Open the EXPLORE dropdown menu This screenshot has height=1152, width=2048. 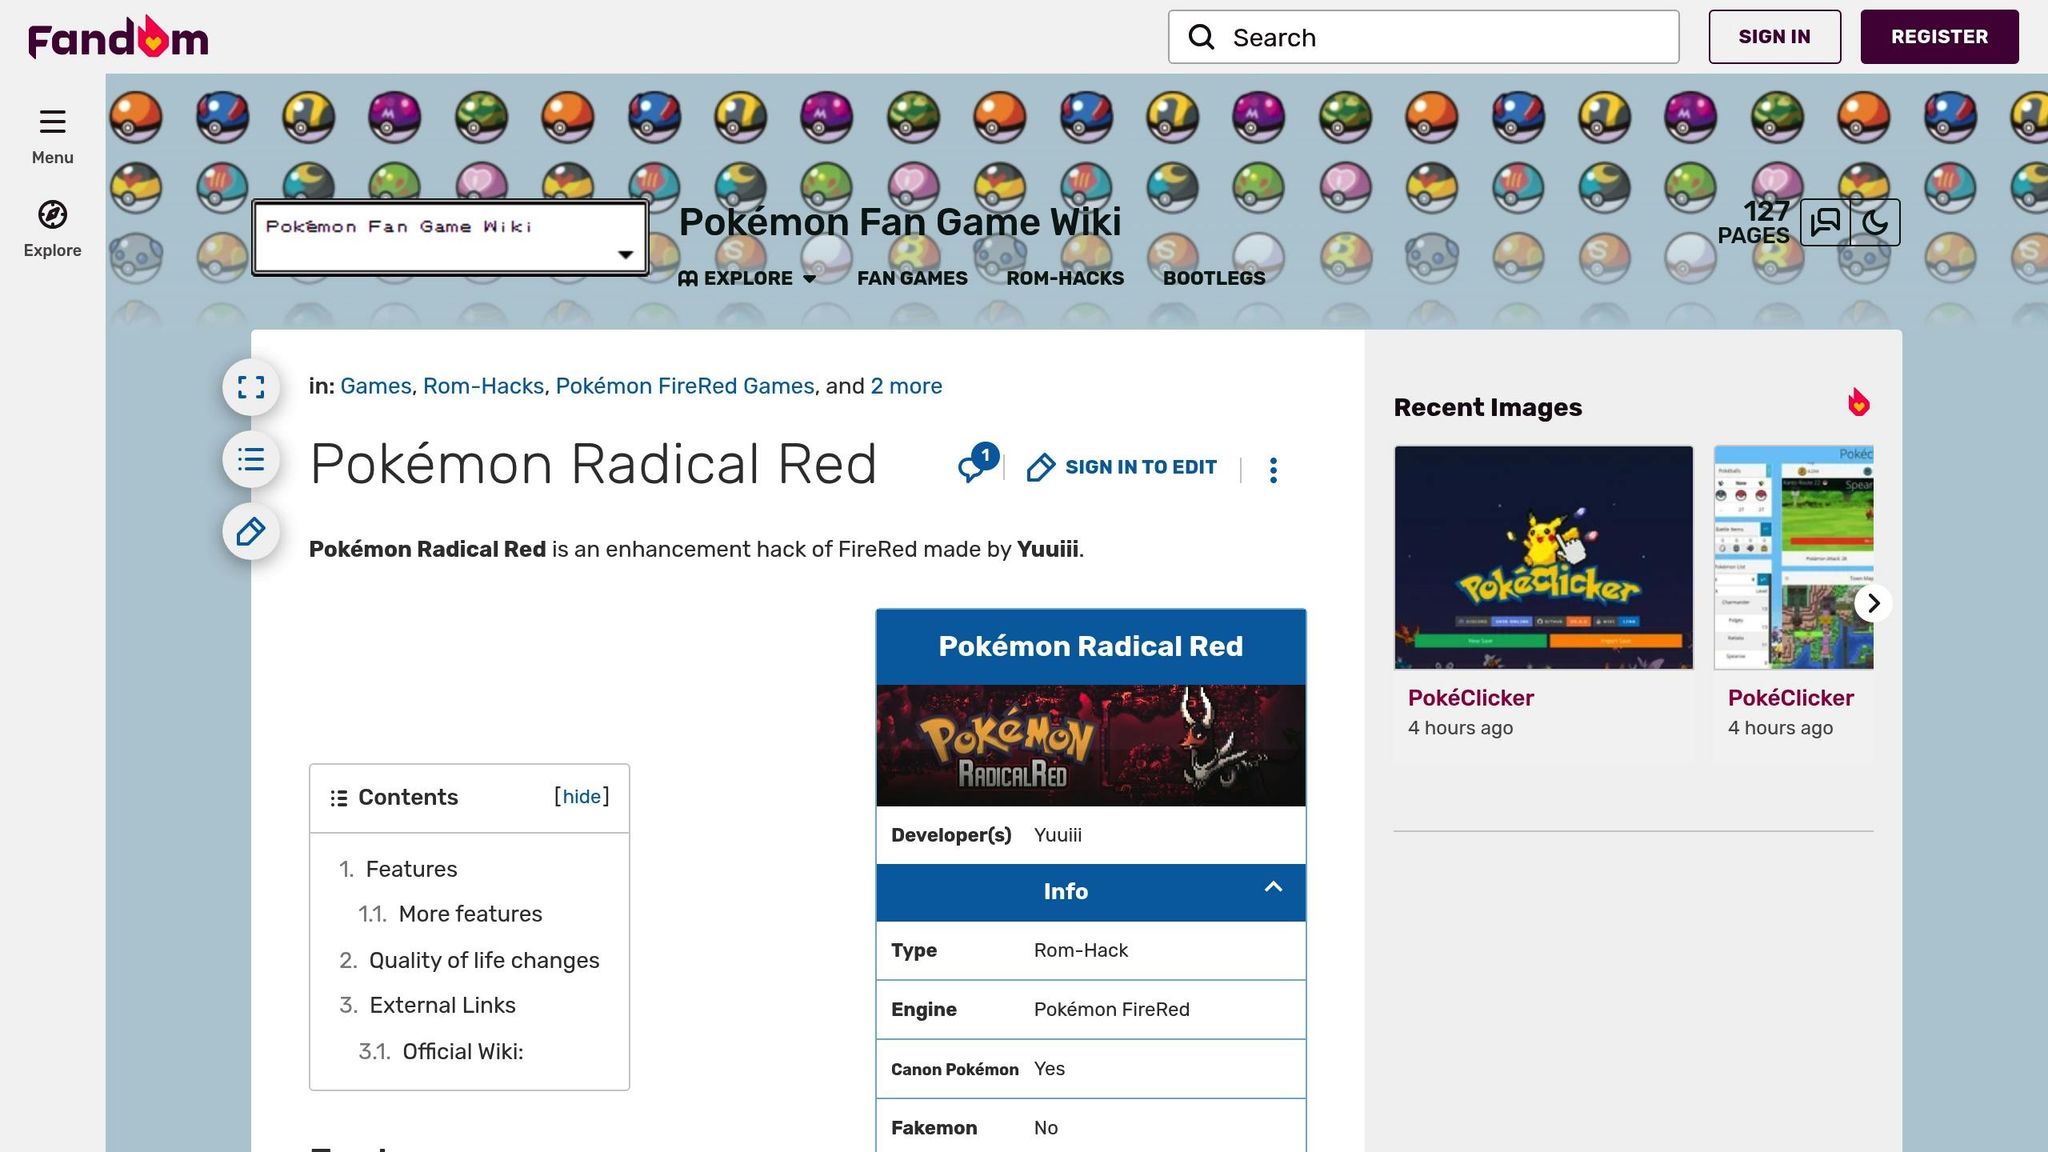pyautogui.click(x=746, y=278)
